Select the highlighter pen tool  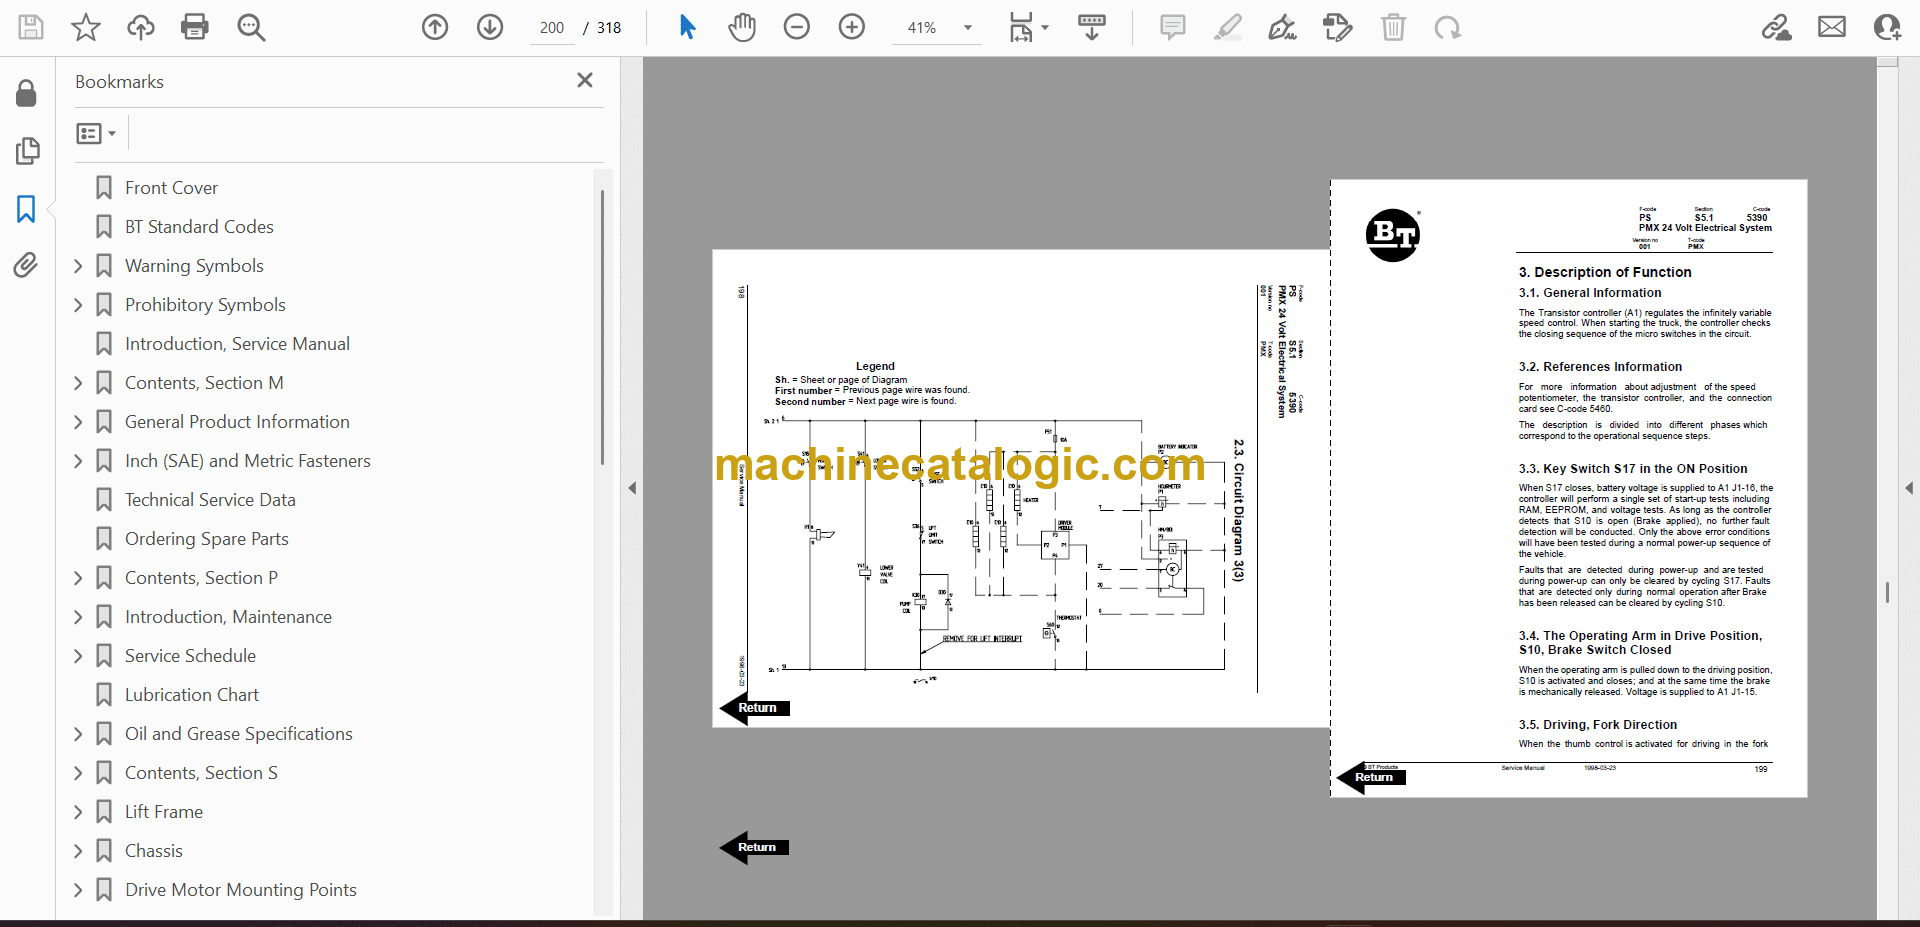click(1228, 27)
